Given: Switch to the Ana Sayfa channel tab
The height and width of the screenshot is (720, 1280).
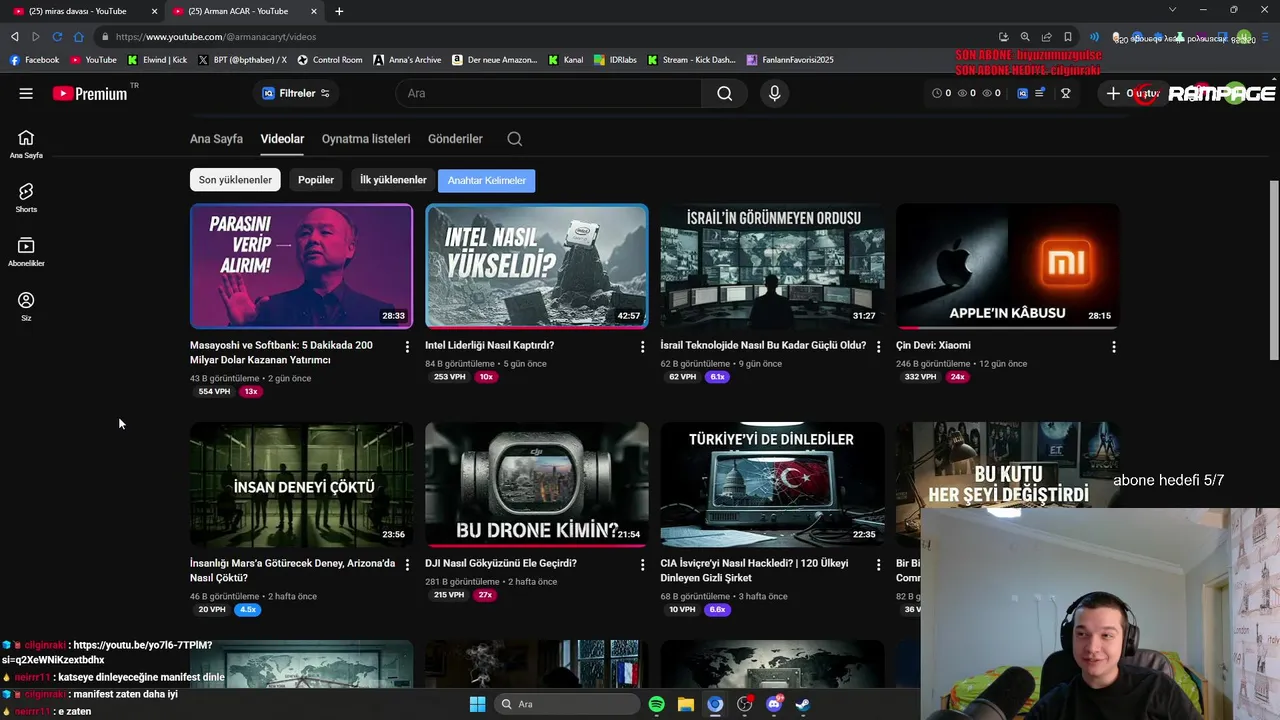Looking at the screenshot, I should coord(216,139).
